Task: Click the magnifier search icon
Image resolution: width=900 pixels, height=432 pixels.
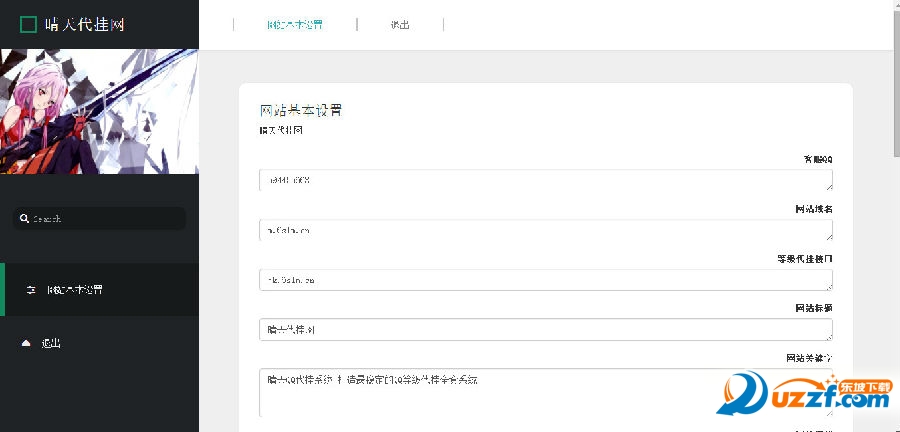Action: [24, 219]
